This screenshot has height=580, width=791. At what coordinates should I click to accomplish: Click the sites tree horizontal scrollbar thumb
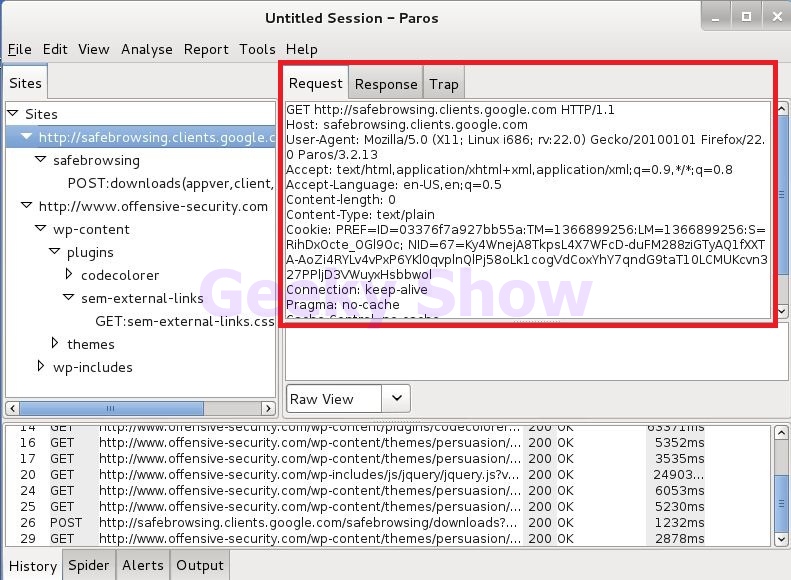tap(111, 408)
